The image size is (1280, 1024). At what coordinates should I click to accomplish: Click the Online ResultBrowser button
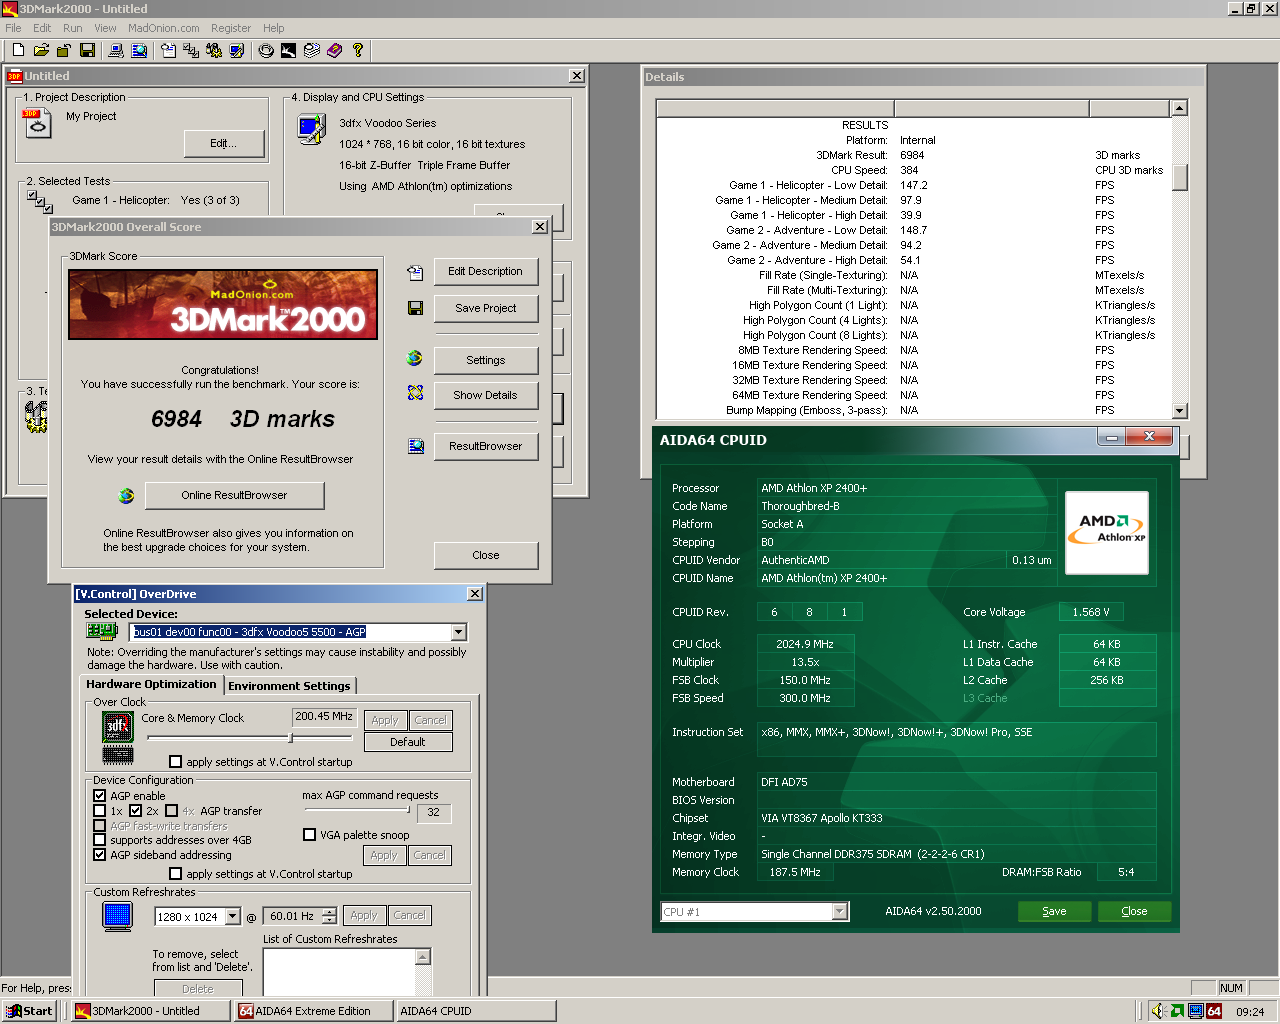click(234, 495)
